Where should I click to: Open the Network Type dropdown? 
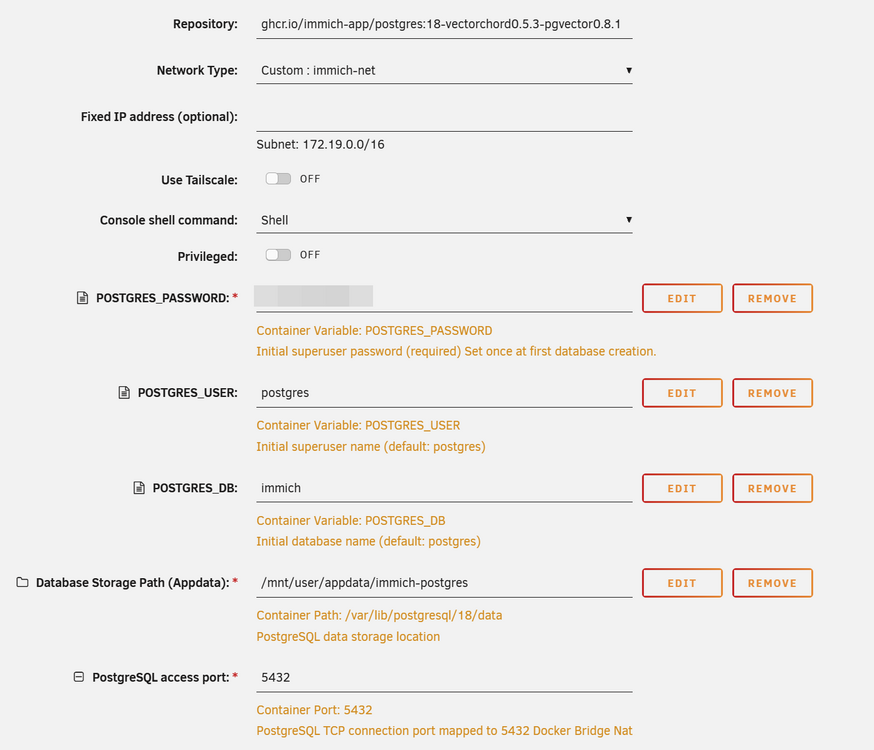click(x=444, y=71)
